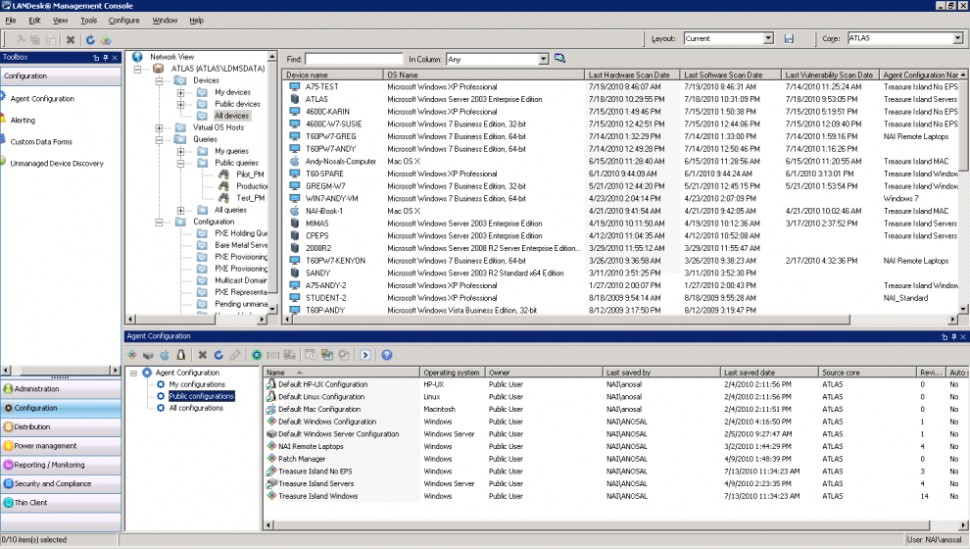970x549 pixels.
Task: Select T60PW7-GREG device row
Action: point(622,137)
